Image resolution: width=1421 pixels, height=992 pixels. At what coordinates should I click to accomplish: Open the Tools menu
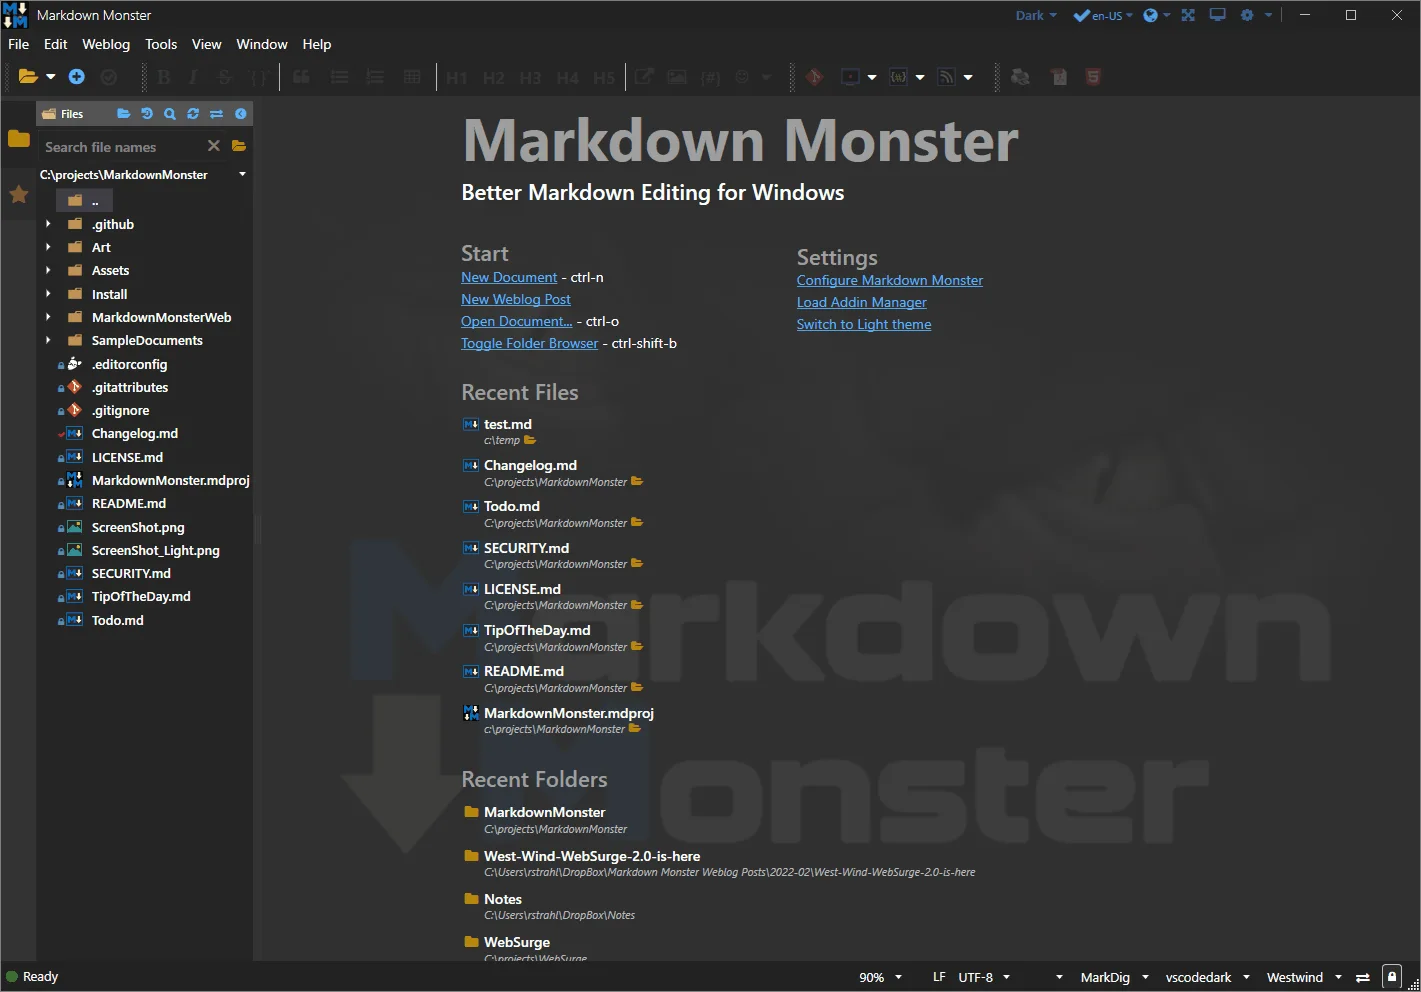(161, 44)
